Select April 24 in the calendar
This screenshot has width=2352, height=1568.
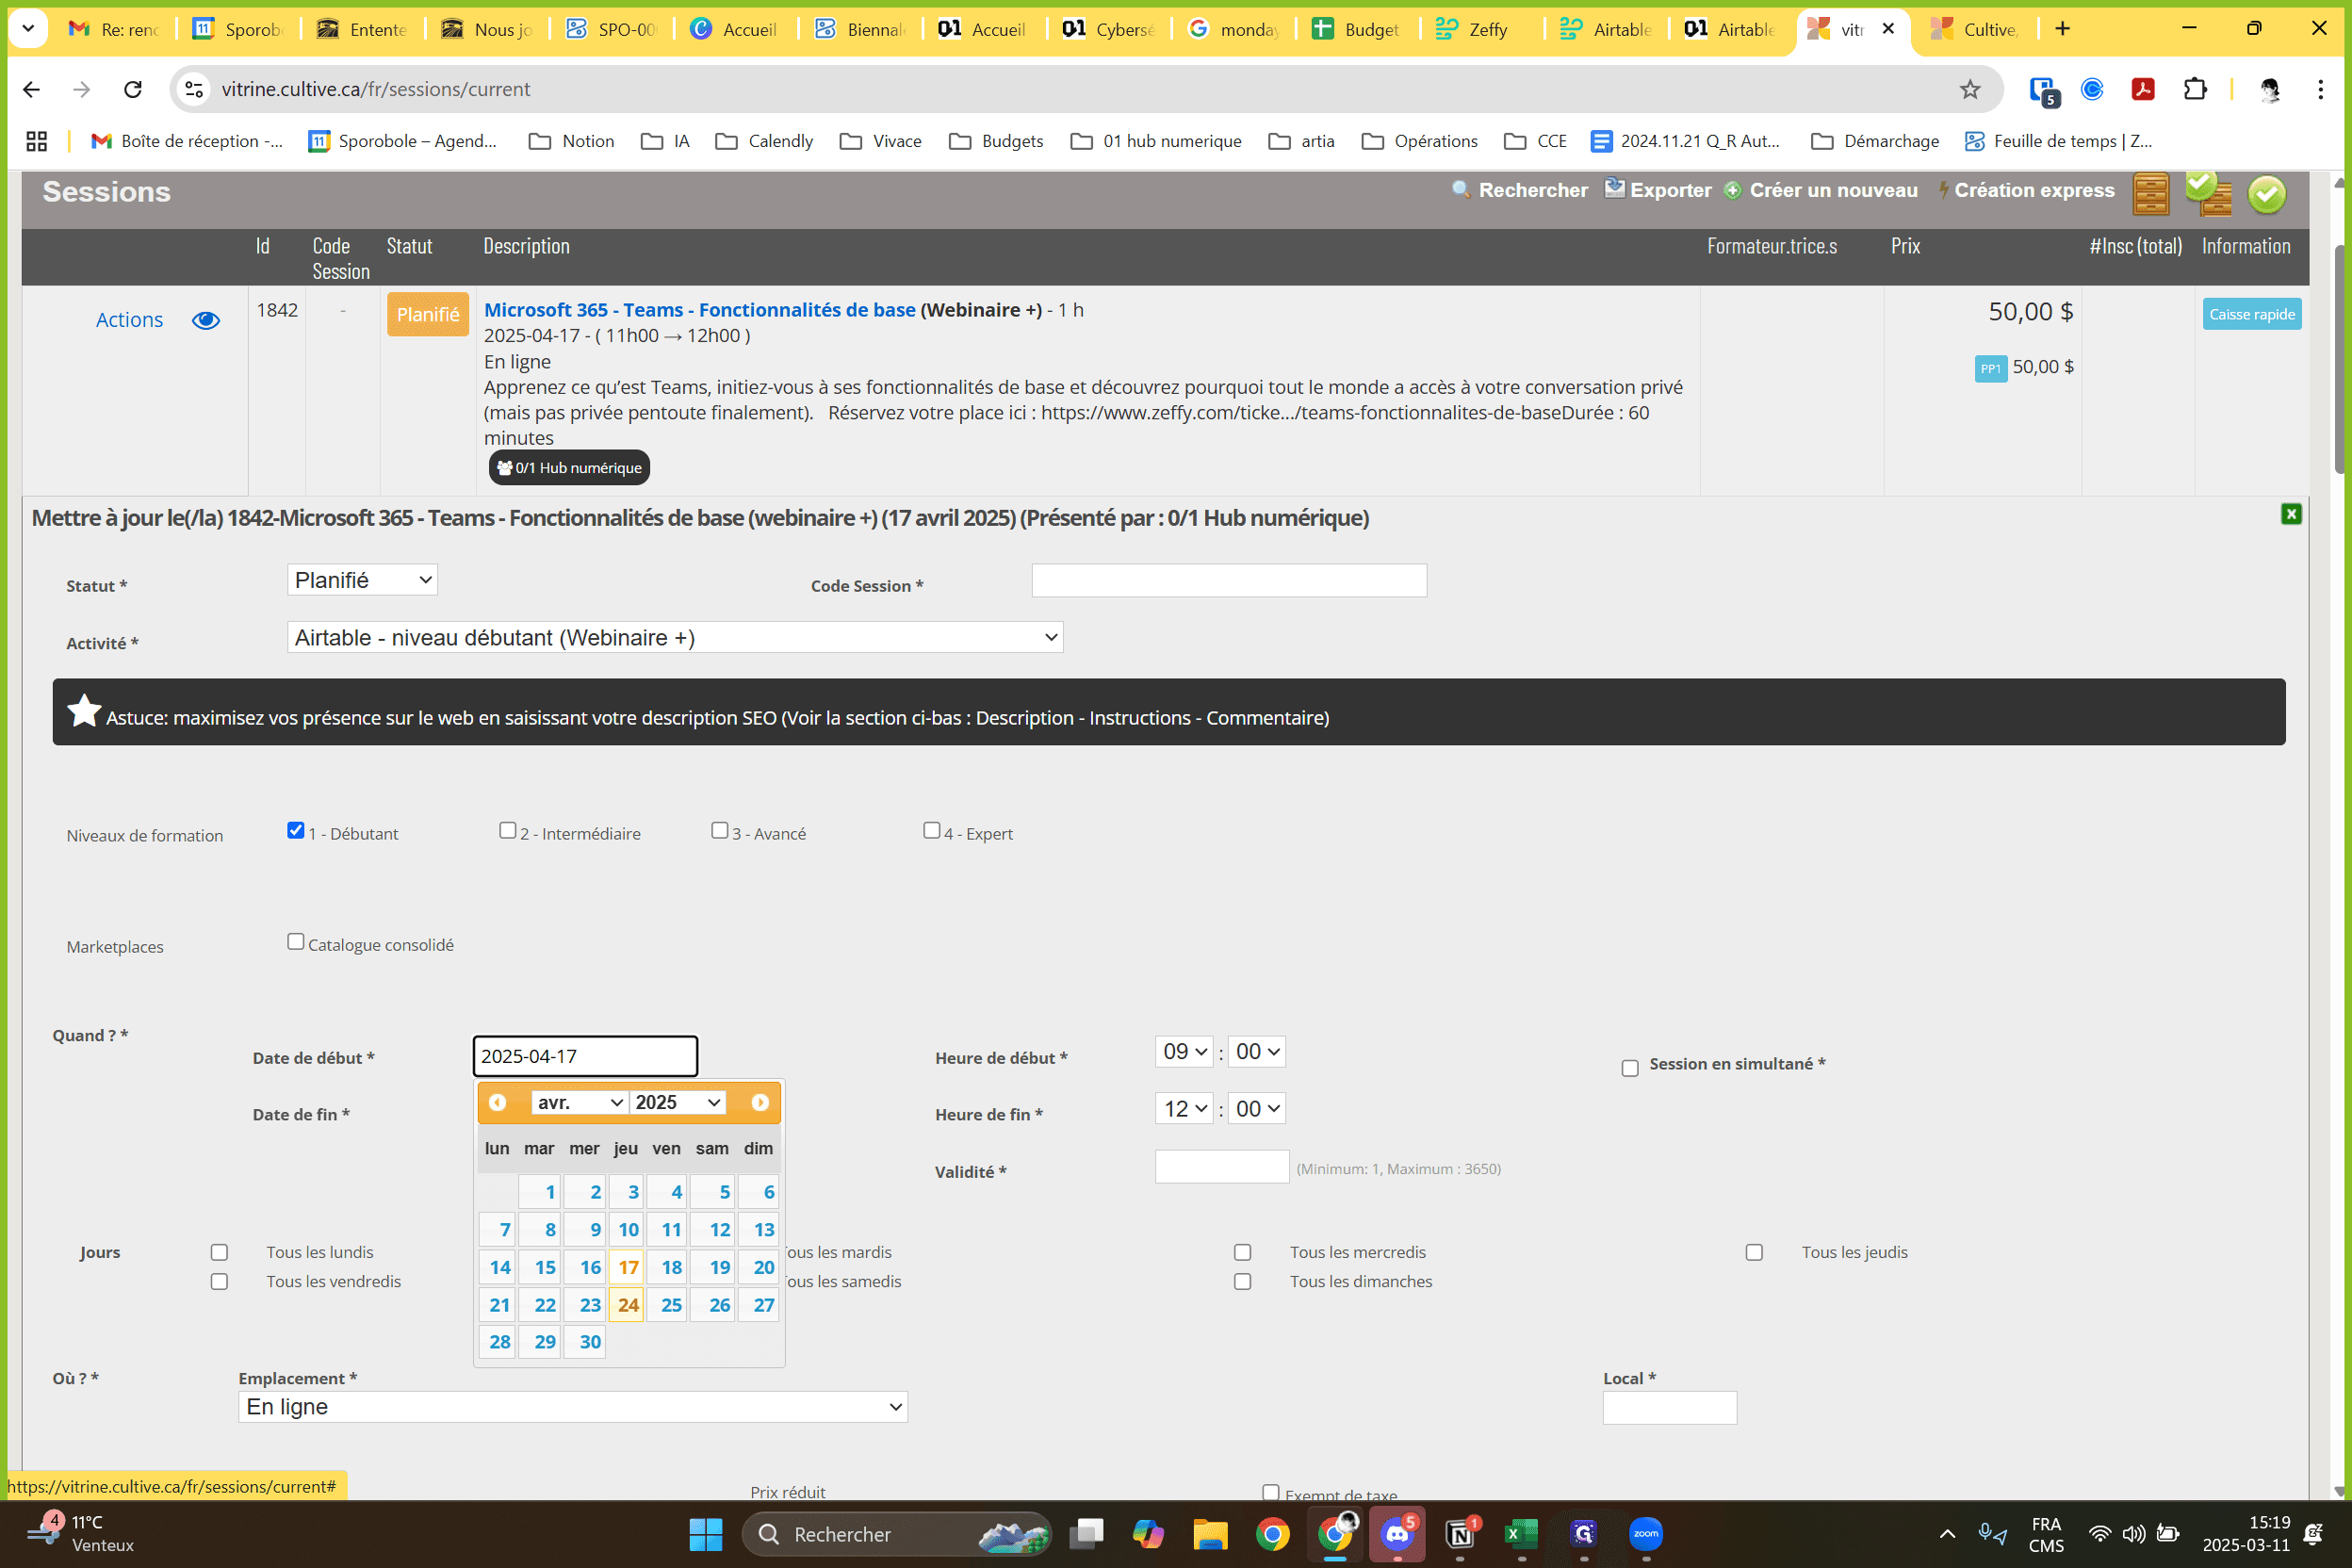(627, 1304)
